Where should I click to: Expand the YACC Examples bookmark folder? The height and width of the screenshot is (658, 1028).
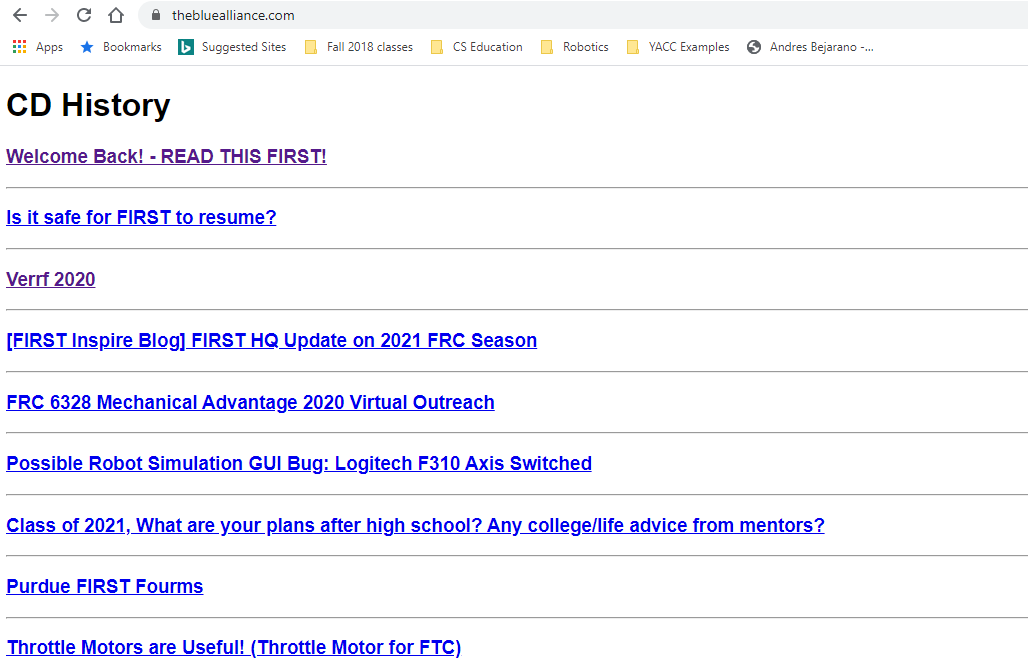678,47
